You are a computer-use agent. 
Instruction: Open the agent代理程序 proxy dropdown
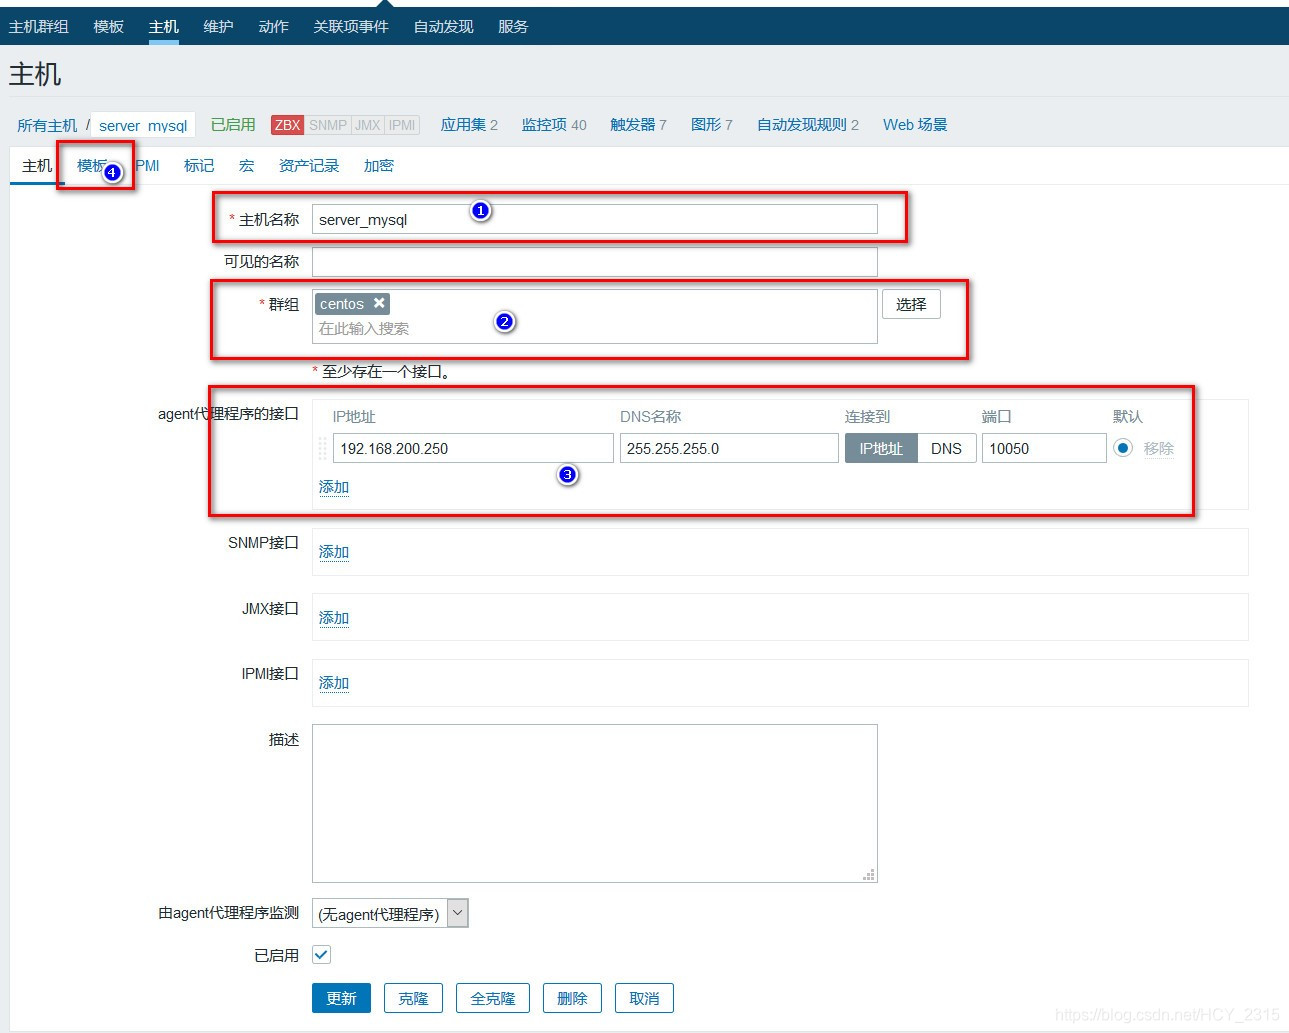(390, 913)
